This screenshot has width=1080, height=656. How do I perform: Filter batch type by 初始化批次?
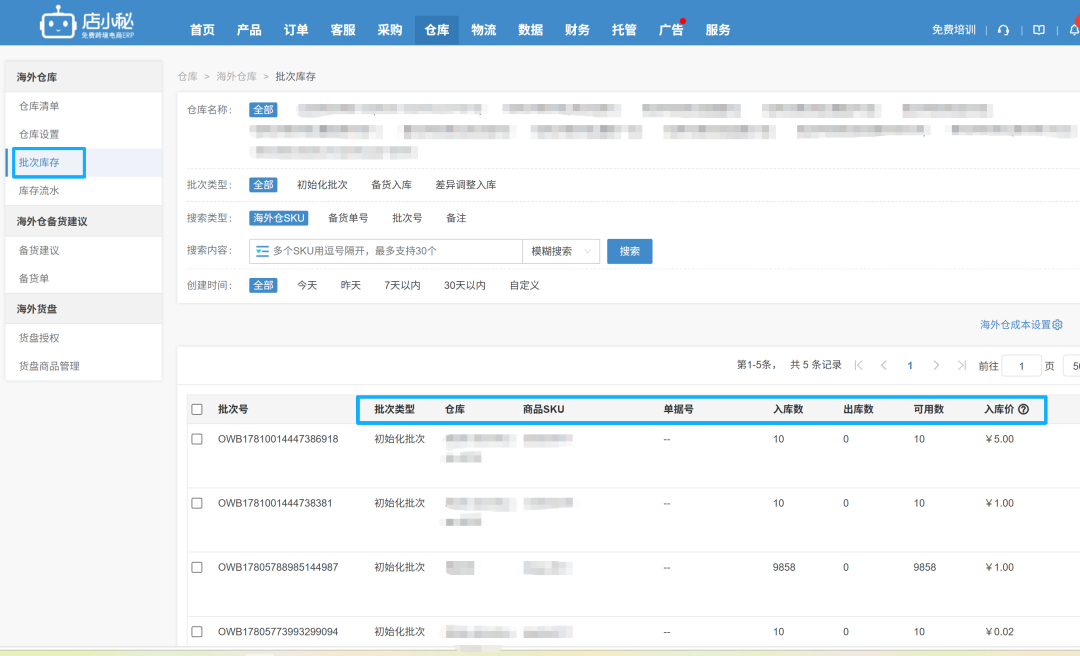click(x=322, y=185)
